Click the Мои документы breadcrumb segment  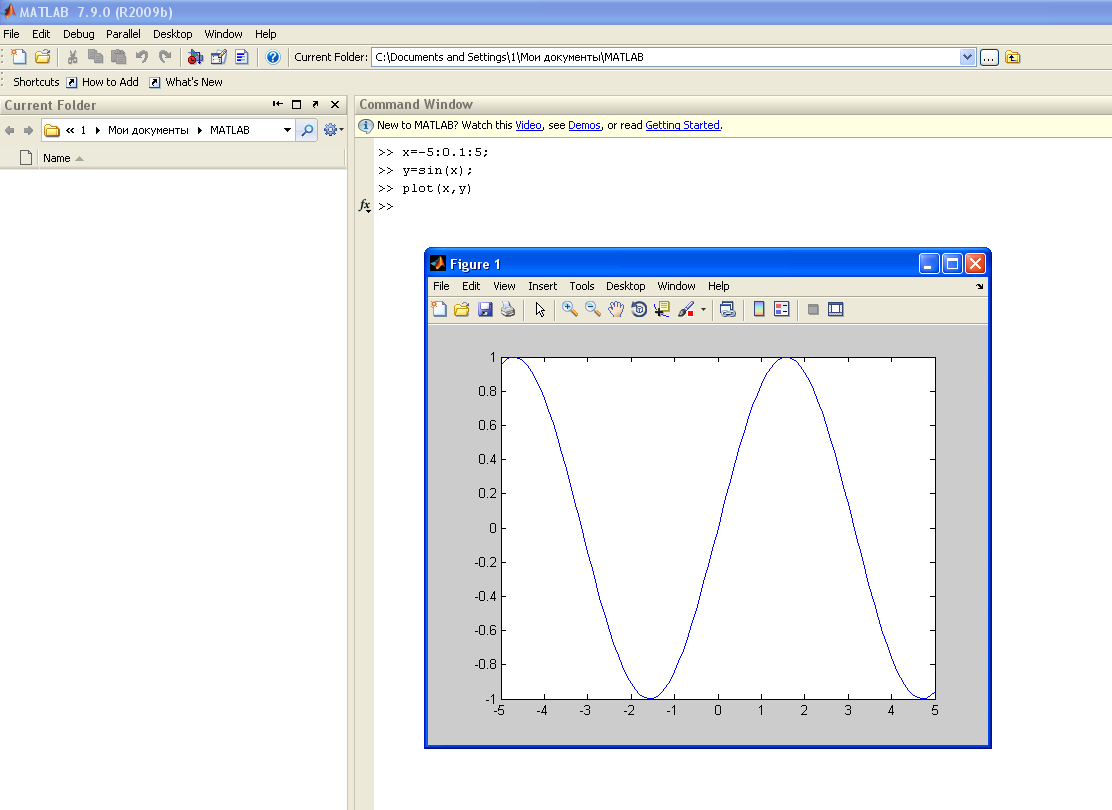point(148,130)
